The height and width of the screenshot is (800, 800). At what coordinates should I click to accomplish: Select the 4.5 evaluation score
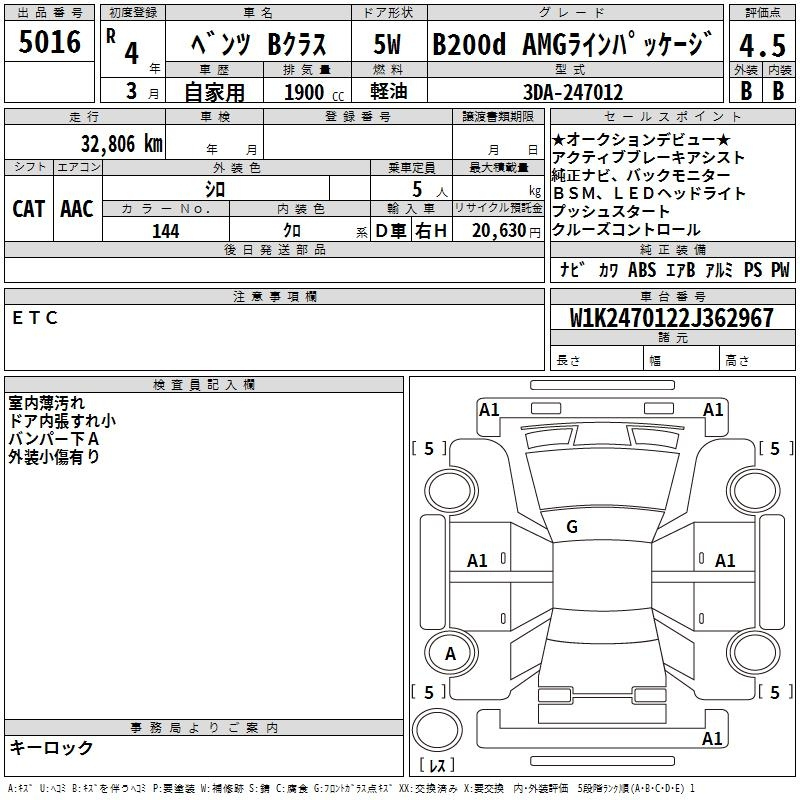762,46
